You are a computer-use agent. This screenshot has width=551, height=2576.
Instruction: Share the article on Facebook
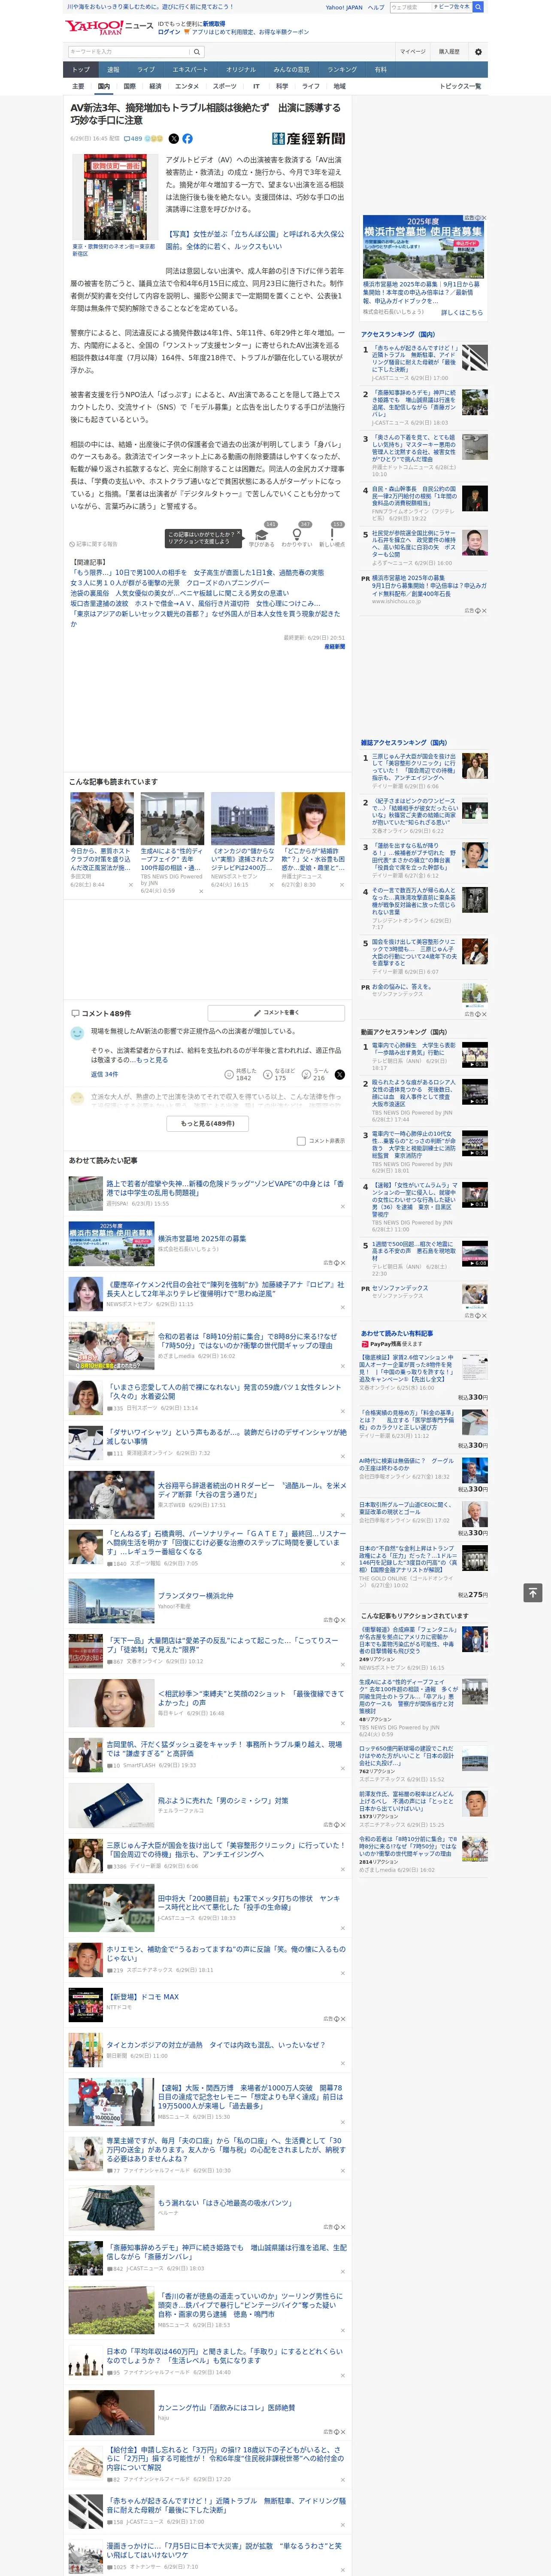(x=187, y=139)
